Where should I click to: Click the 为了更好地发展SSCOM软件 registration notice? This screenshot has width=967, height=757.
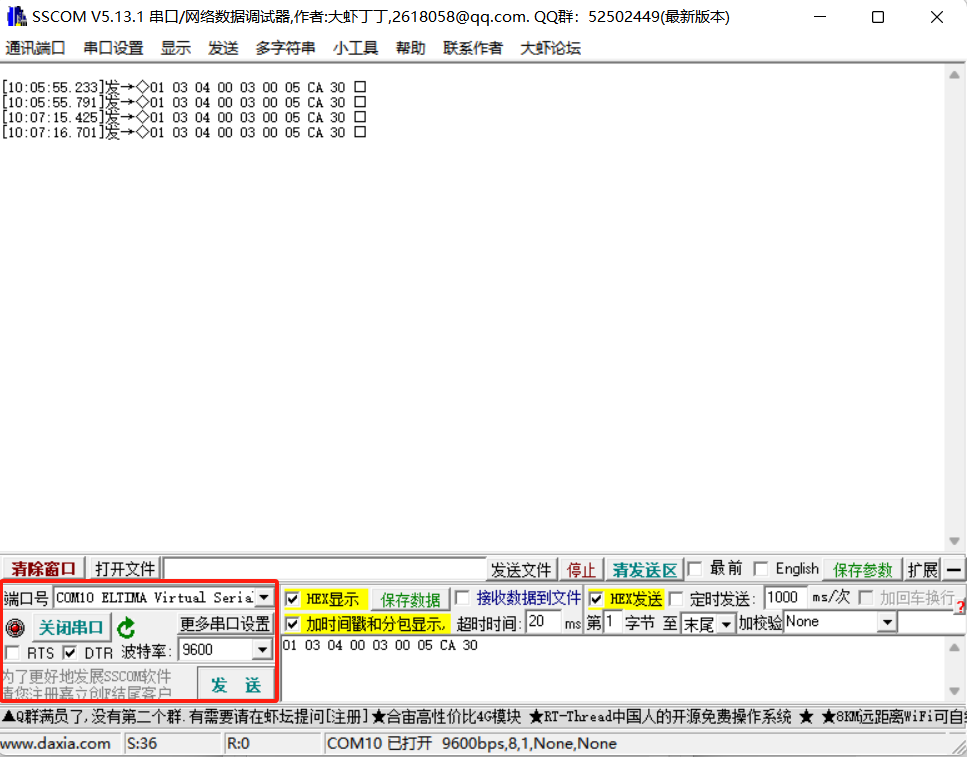(87, 684)
